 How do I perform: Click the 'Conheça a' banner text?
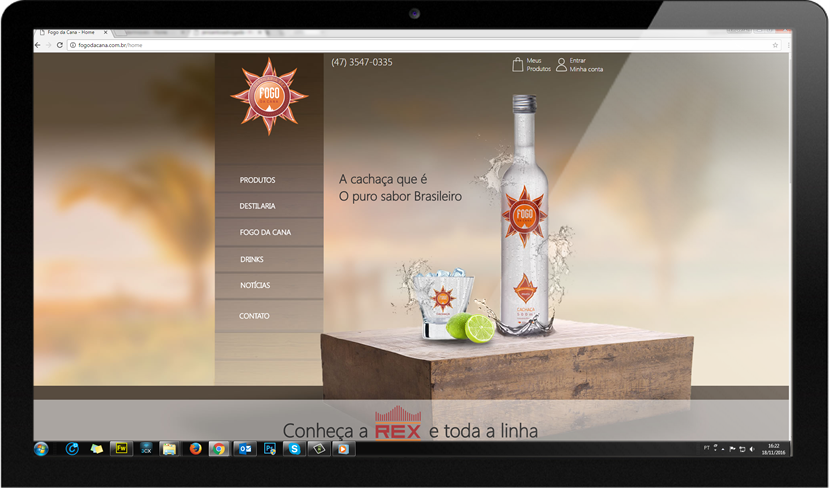click(x=325, y=430)
